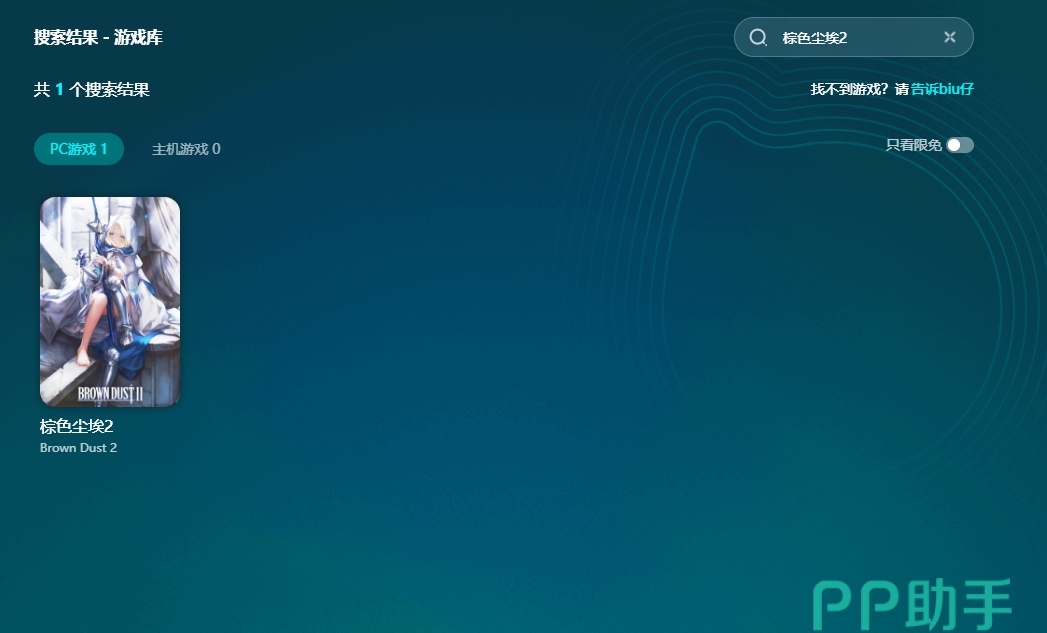
Task: Click the magnifier search icon
Action: [x=758, y=37]
